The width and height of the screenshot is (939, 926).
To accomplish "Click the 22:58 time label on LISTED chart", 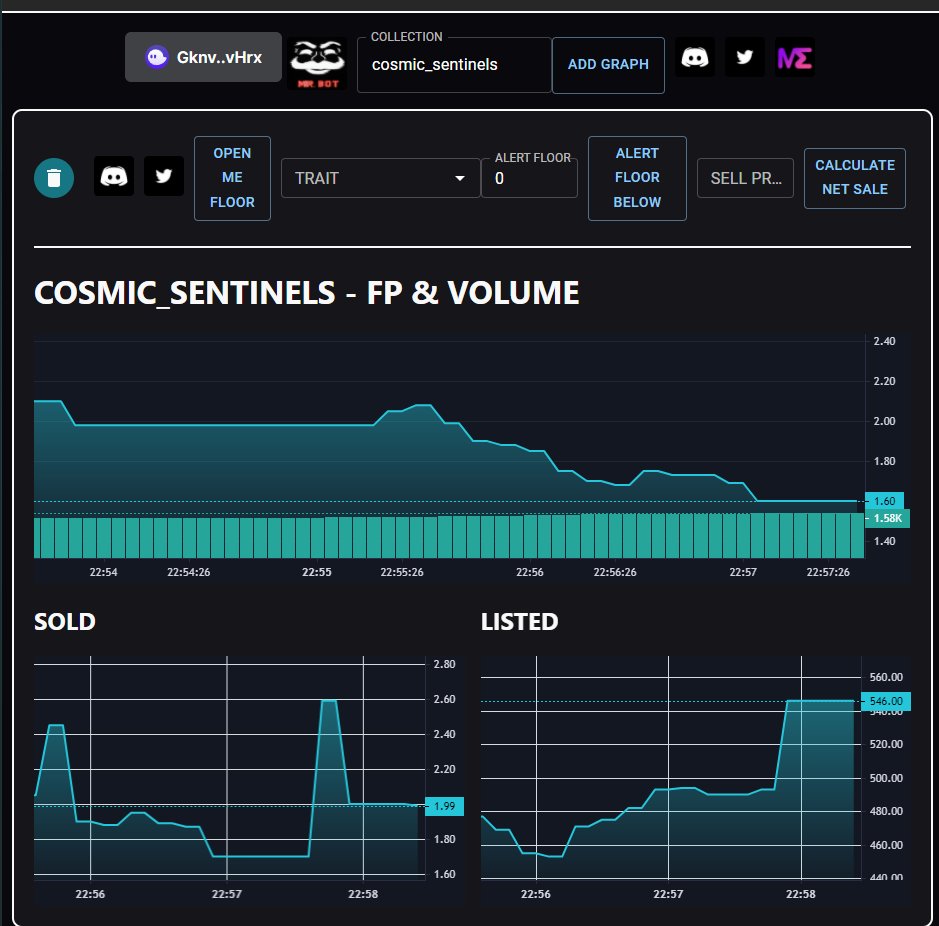I will [801, 894].
